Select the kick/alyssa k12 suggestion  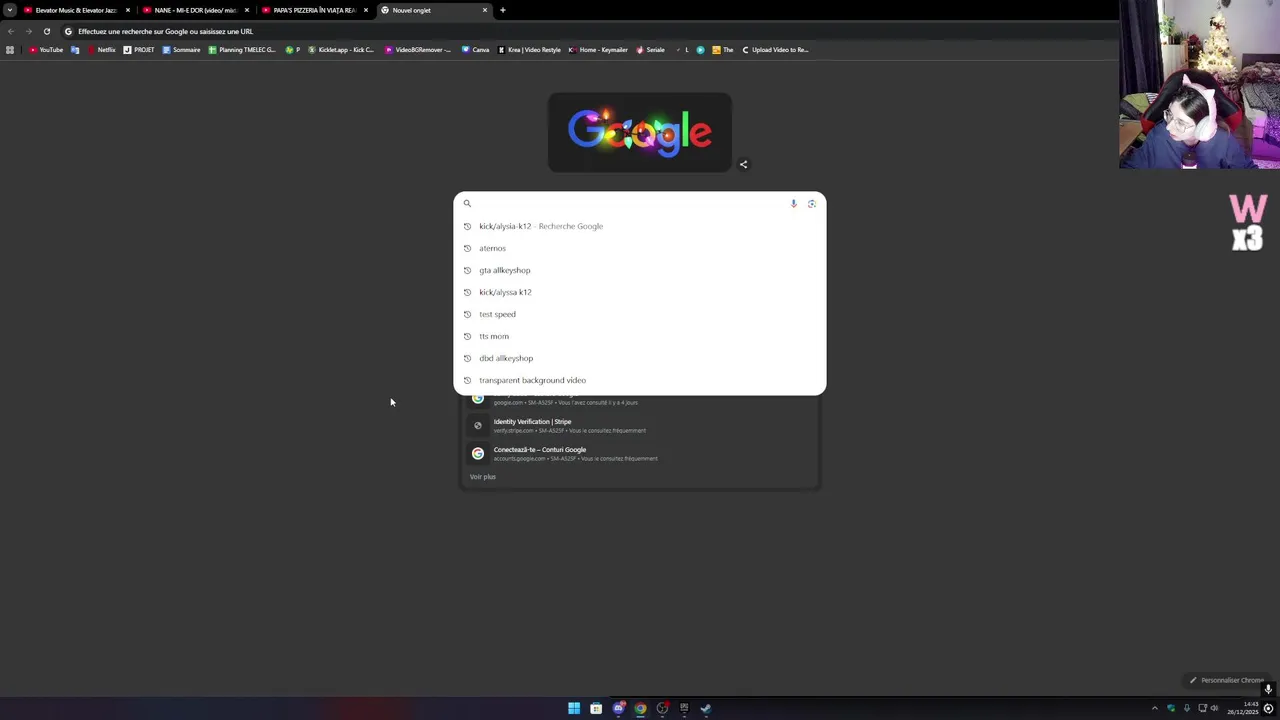[640, 292]
